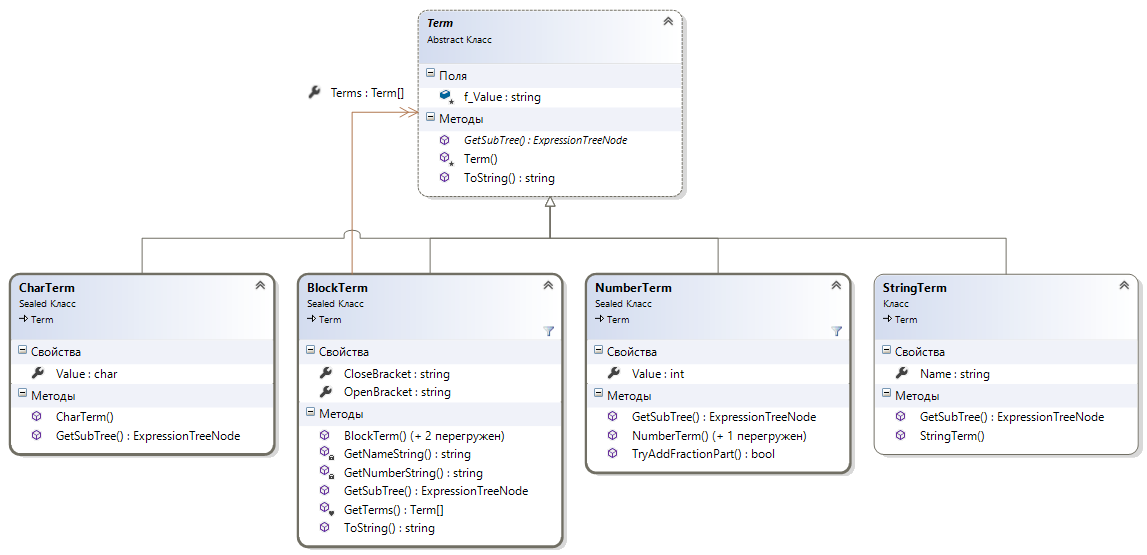Image resolution: width=1147 pixels, height=555 pixels.
Task: Select the Value : int property
Action: click(x=658, y=374)
